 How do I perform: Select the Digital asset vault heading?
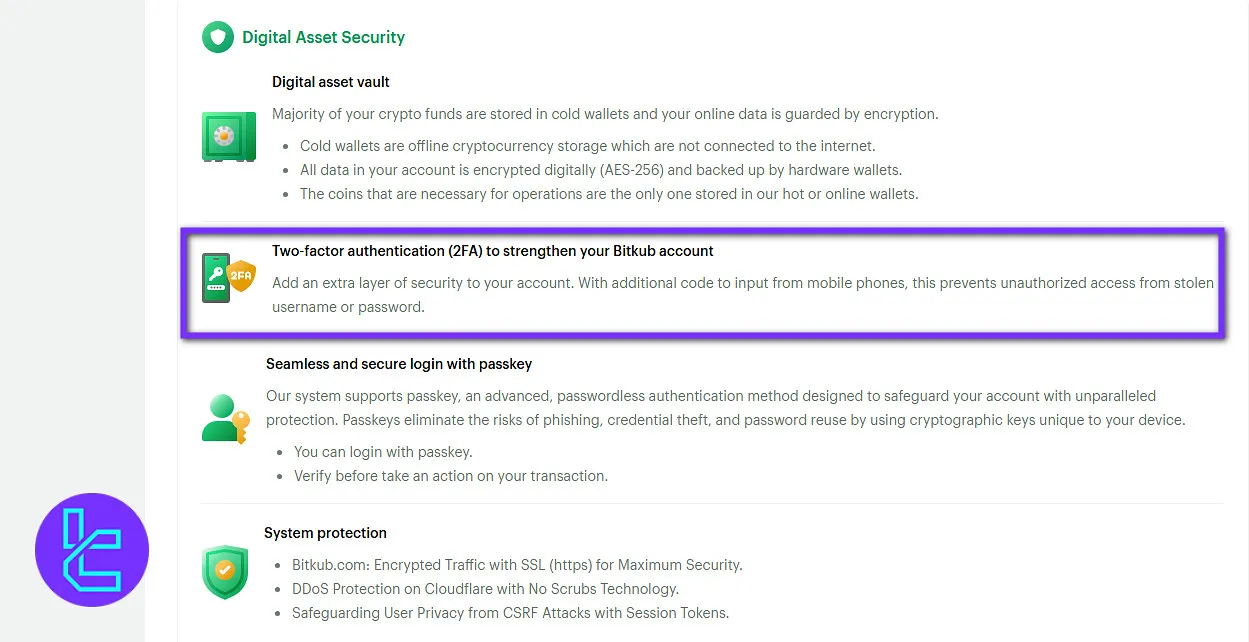331,82
